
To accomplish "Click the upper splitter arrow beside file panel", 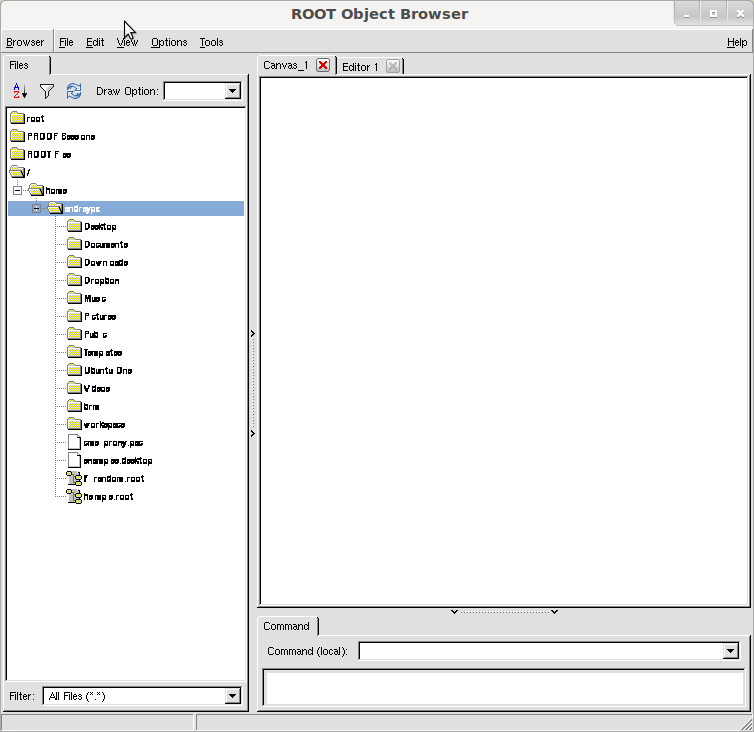I will pyautogui.click(x=252, y=333).
